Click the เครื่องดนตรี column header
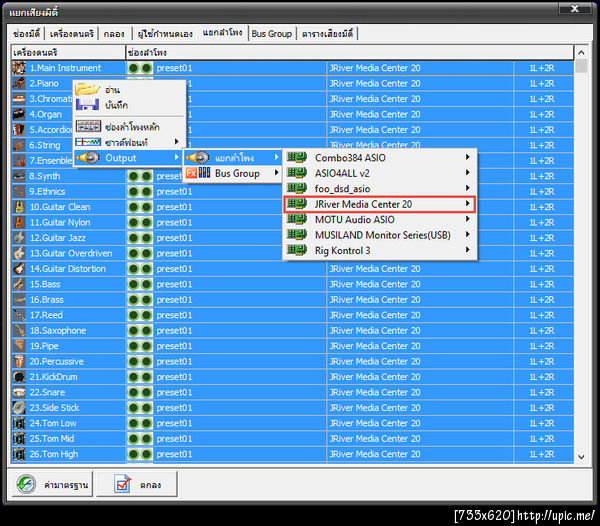 pos(68,52)
